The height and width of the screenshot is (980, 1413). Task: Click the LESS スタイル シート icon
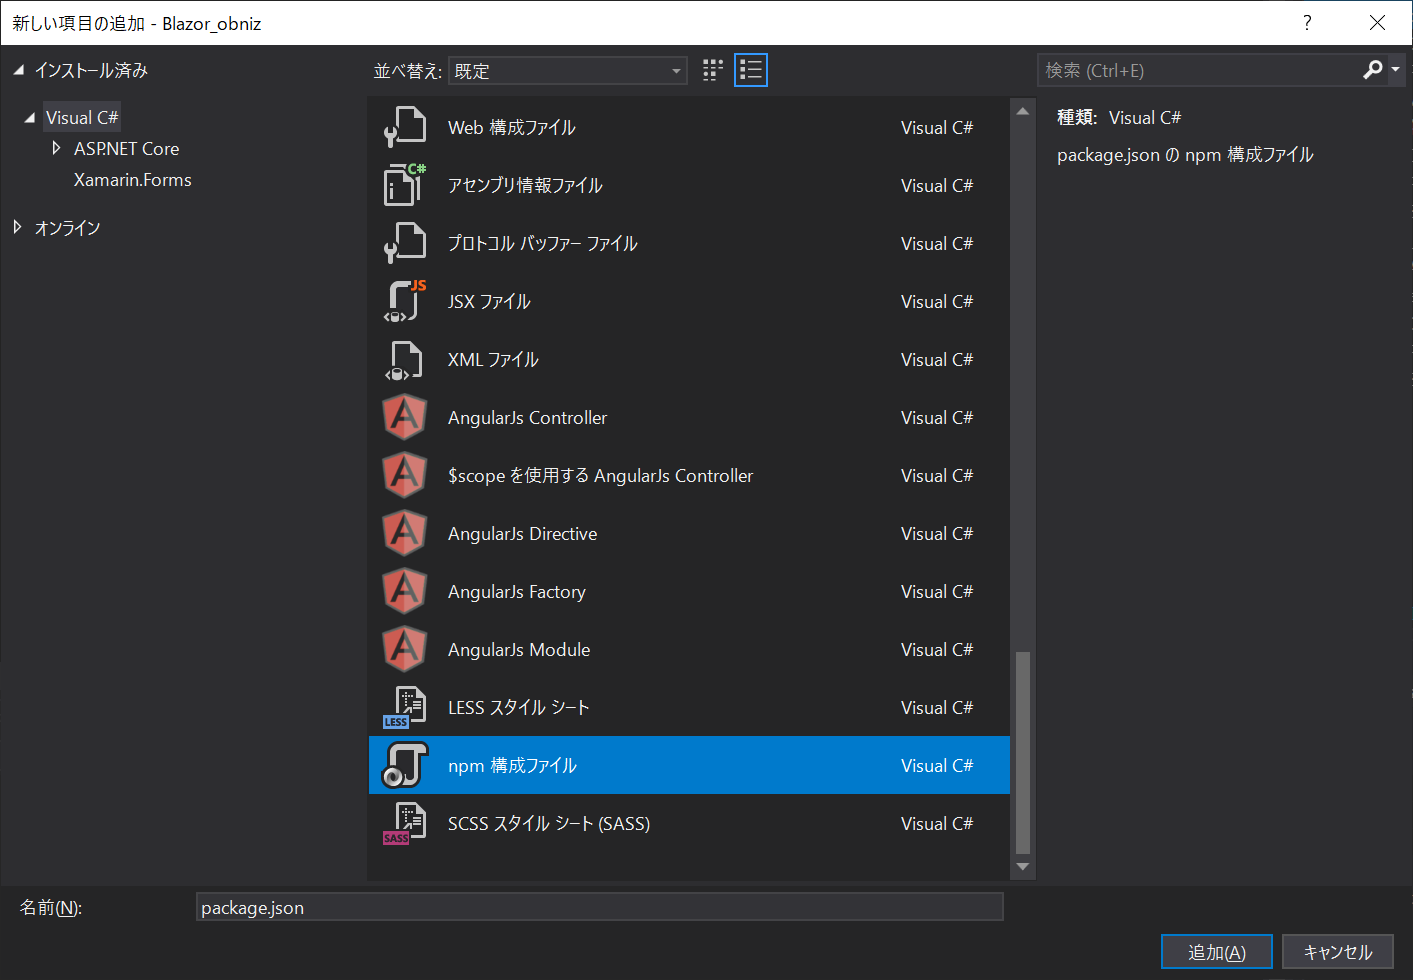405,707
